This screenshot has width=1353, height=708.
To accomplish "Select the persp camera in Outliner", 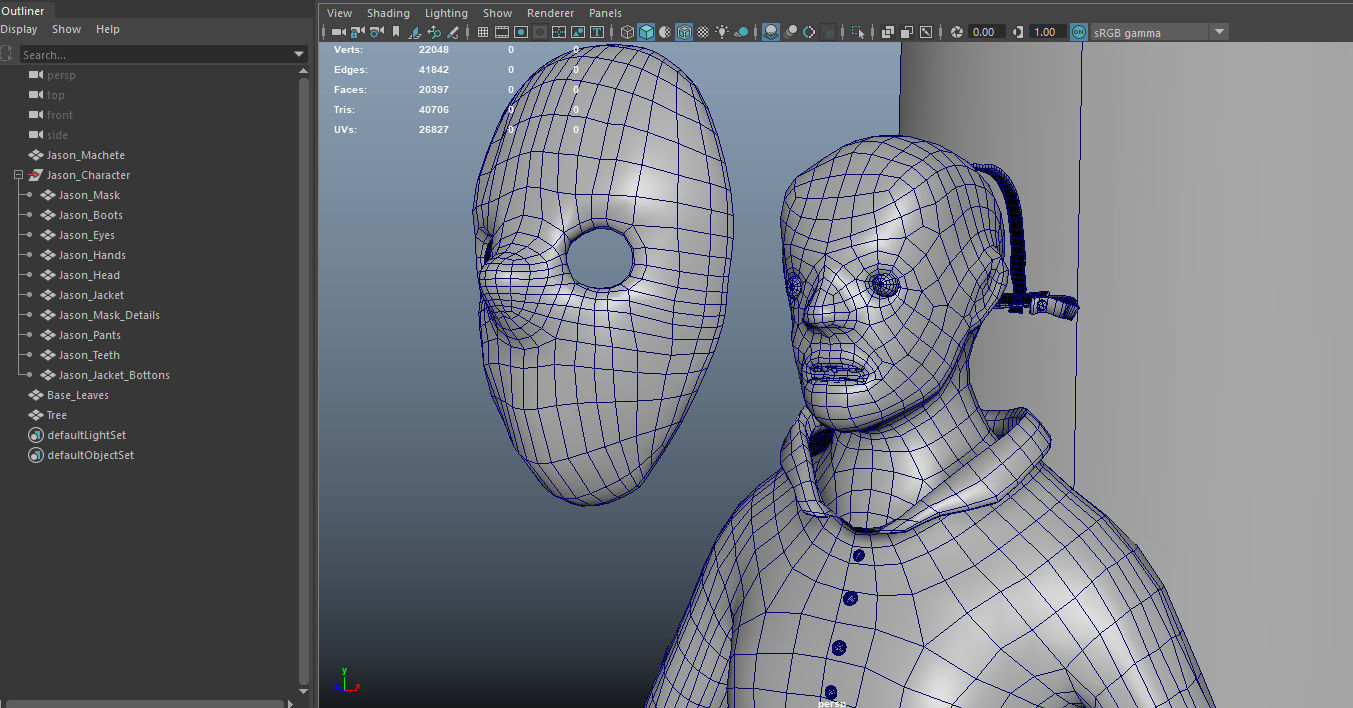I will [61, 75].
